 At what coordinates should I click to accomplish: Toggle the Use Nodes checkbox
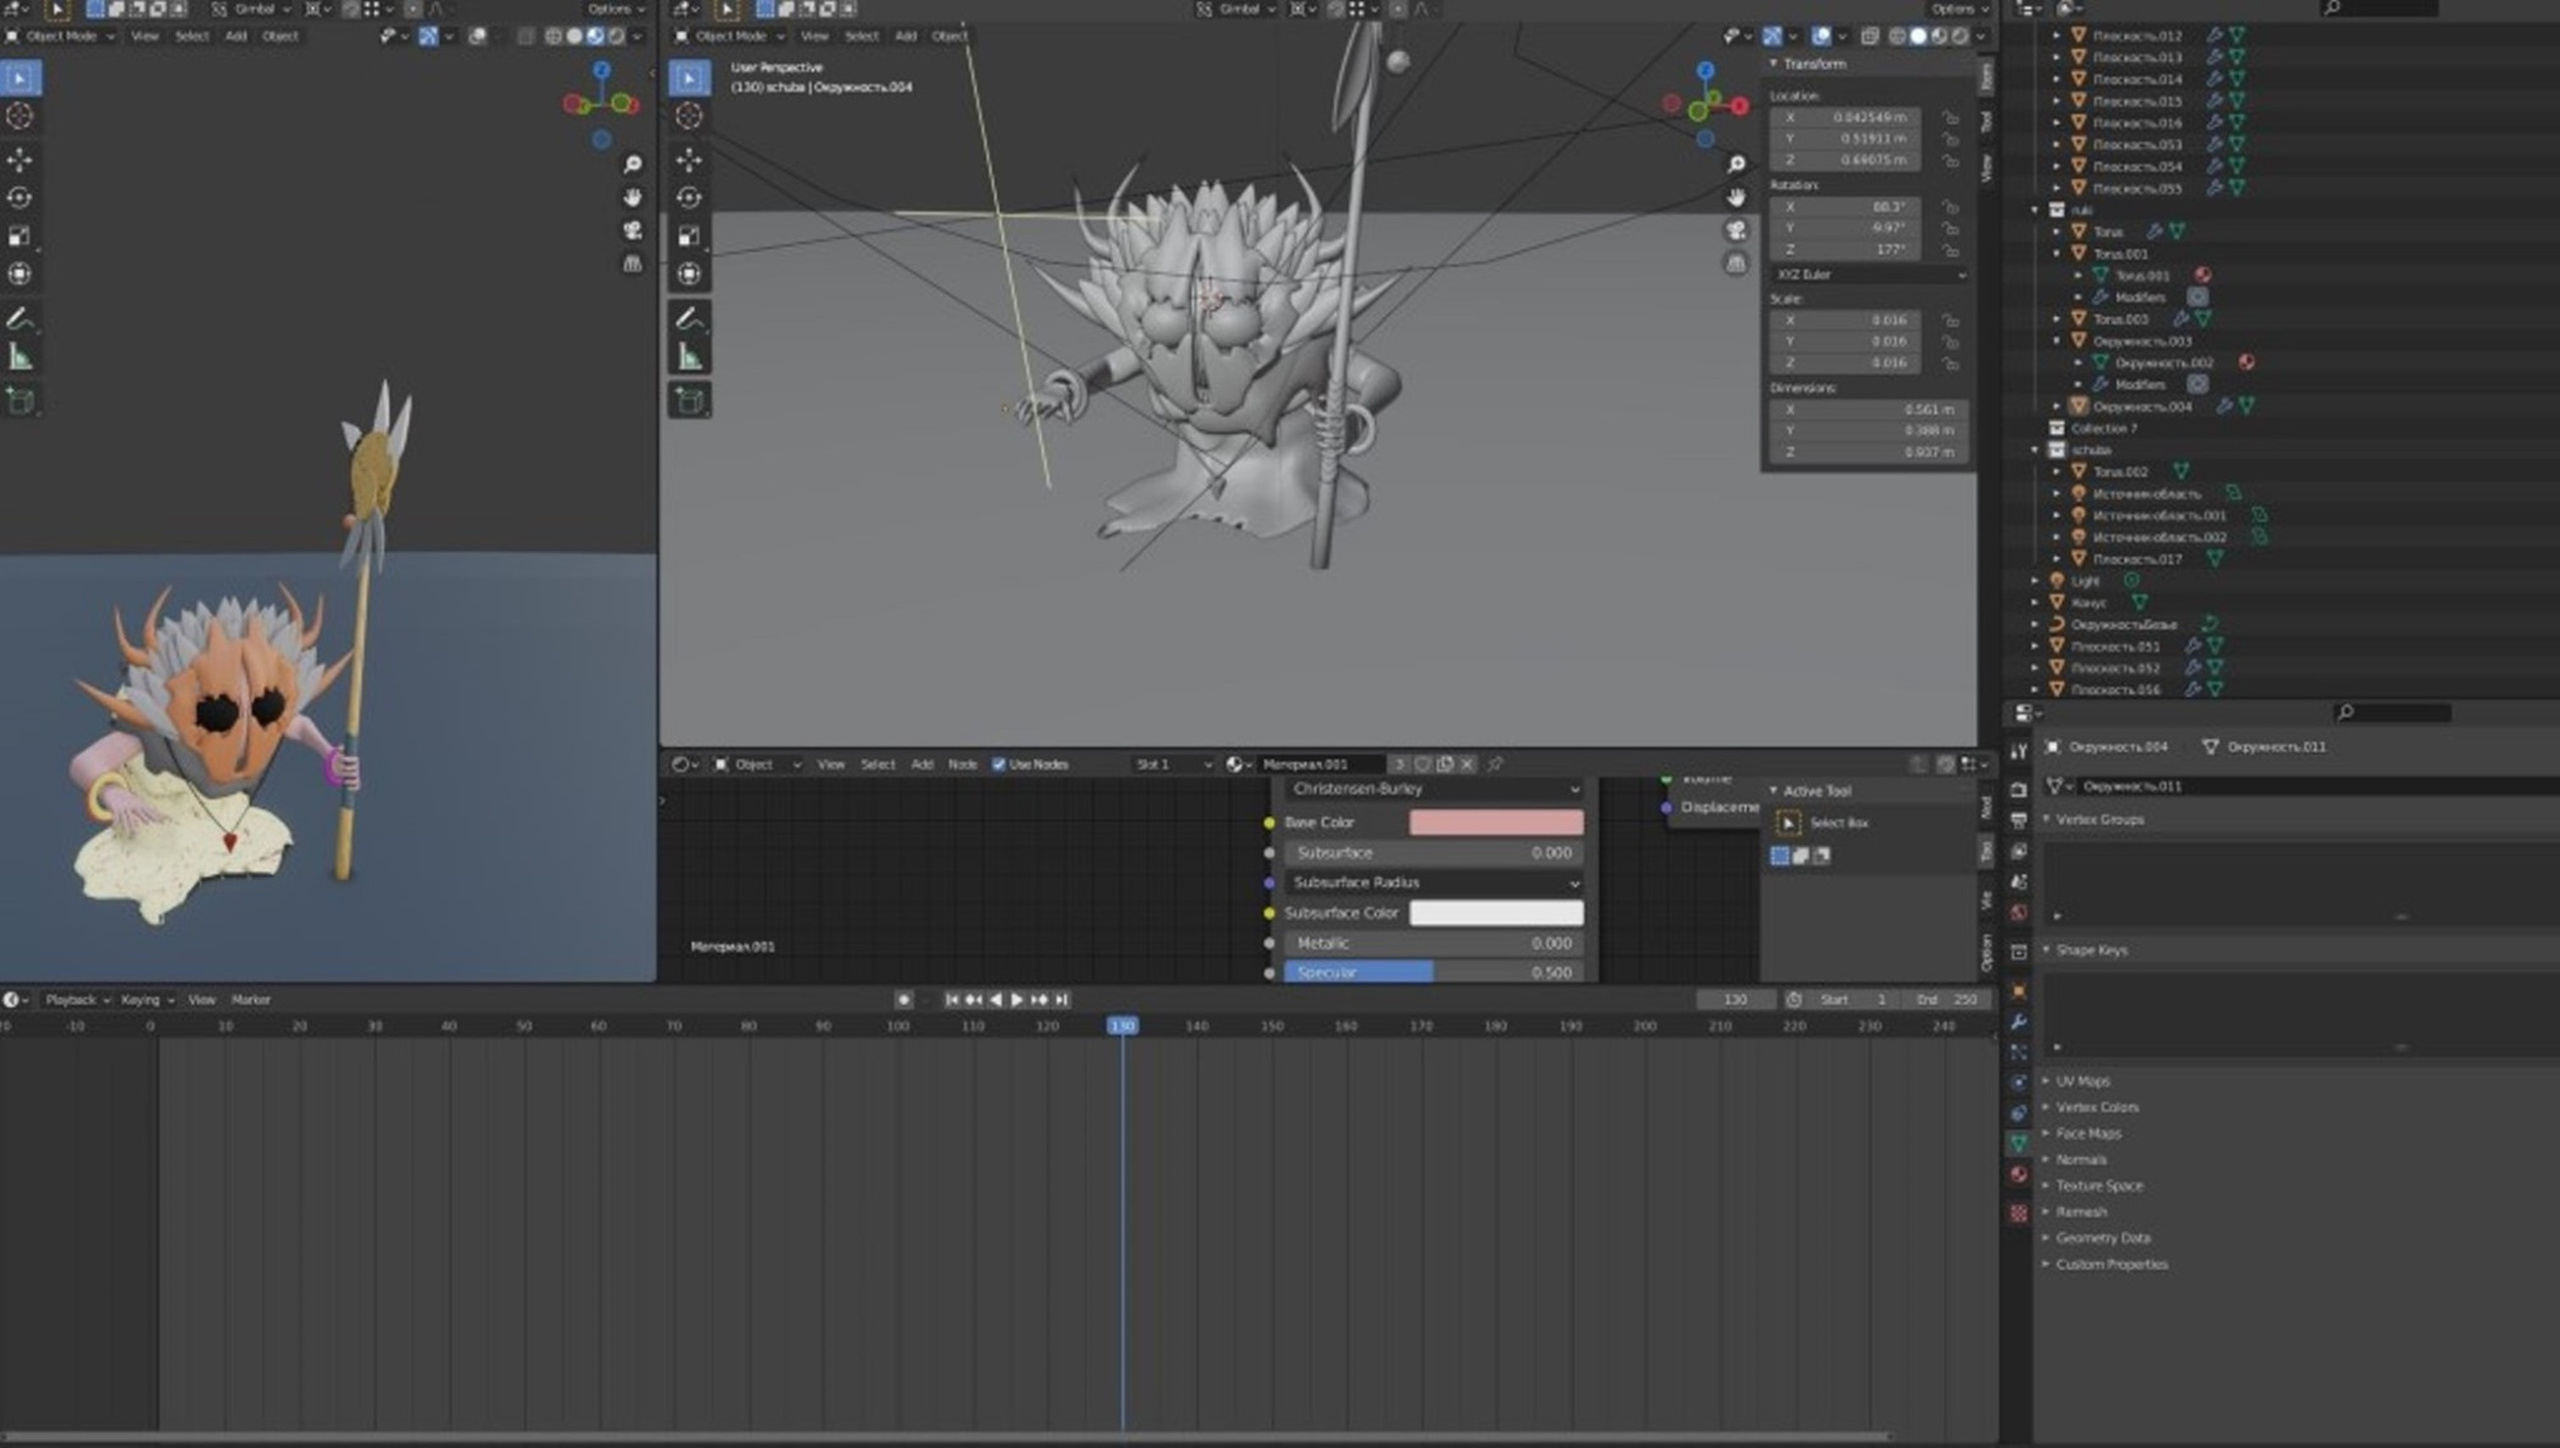click(998, 764)
